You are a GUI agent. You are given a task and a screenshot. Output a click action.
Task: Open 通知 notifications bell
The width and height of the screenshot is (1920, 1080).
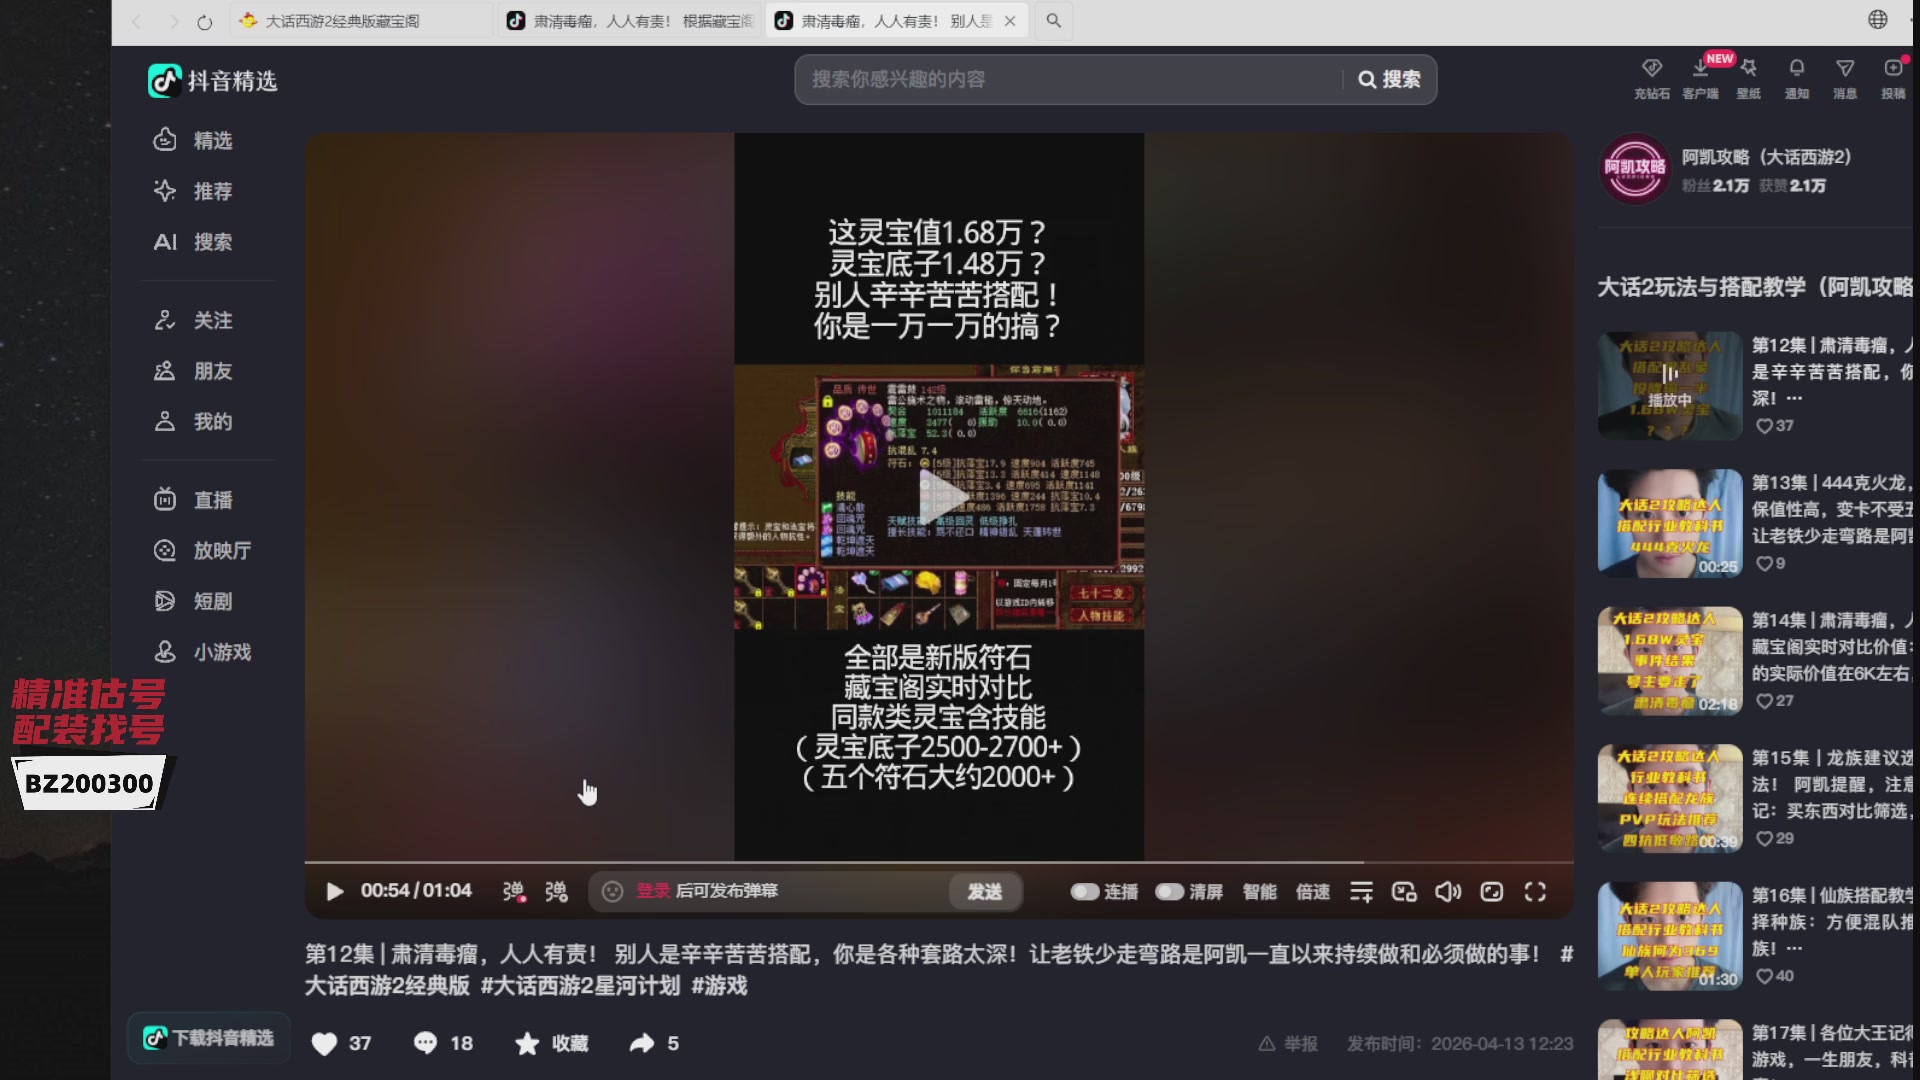pyautogui.click(x=1797, y=78)
